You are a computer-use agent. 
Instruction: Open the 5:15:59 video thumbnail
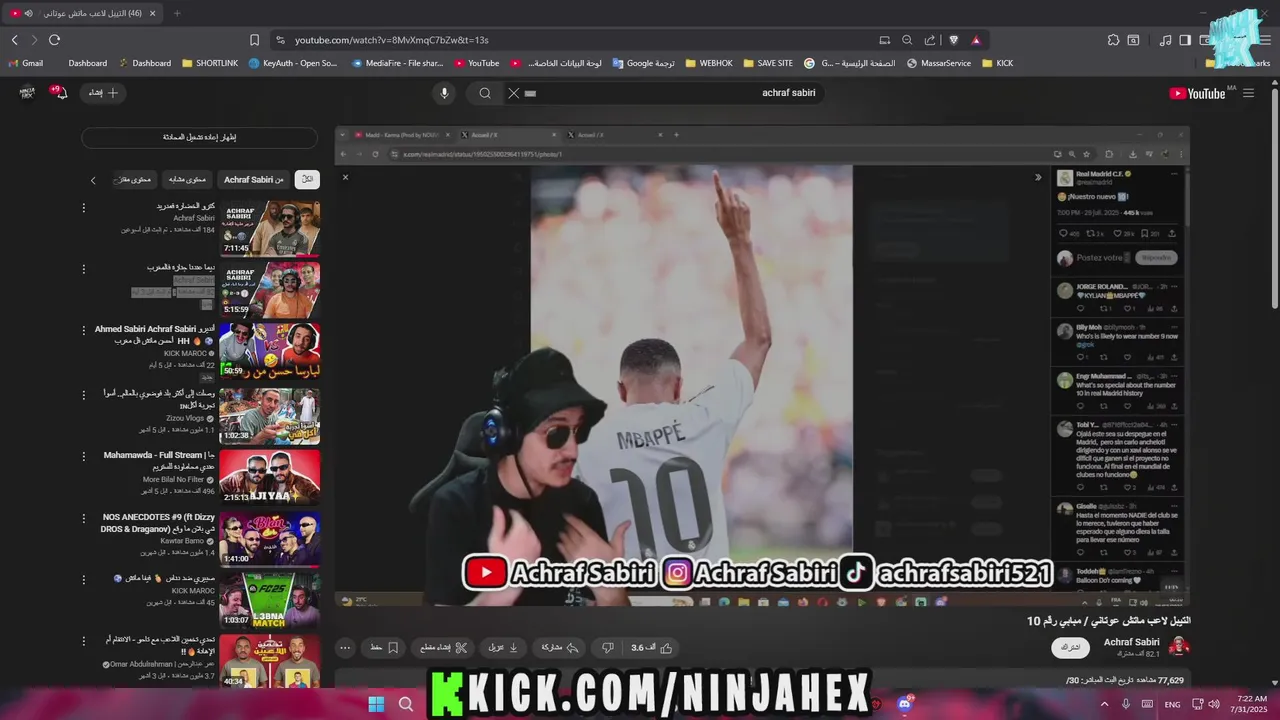click(270, 289)
